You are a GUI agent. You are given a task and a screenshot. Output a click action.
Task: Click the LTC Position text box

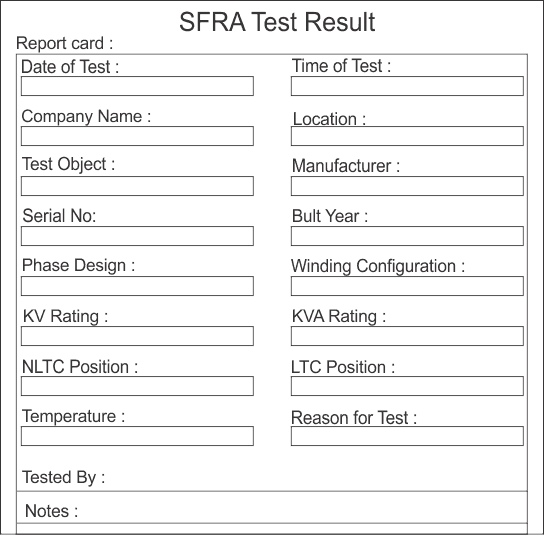tap(407, 386)
